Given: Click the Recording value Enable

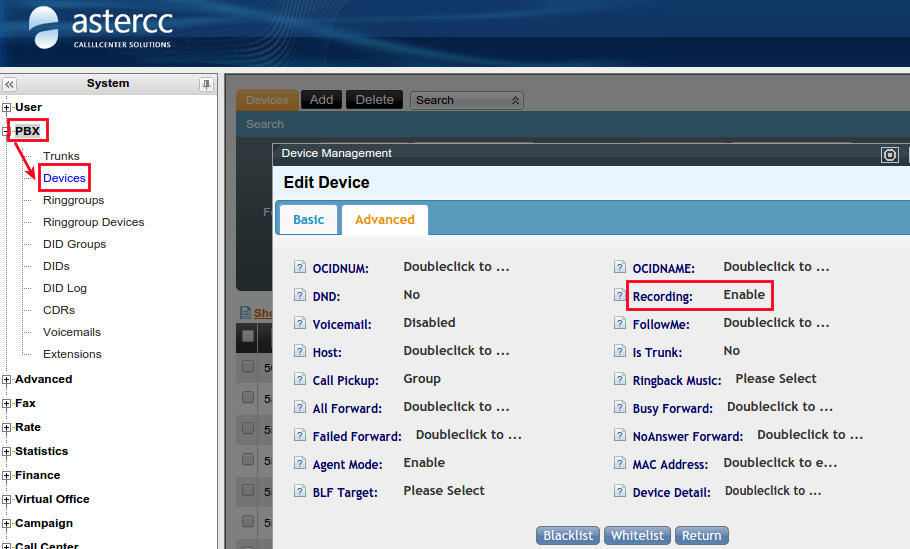Looking at the screenshot, I should 744,295.
